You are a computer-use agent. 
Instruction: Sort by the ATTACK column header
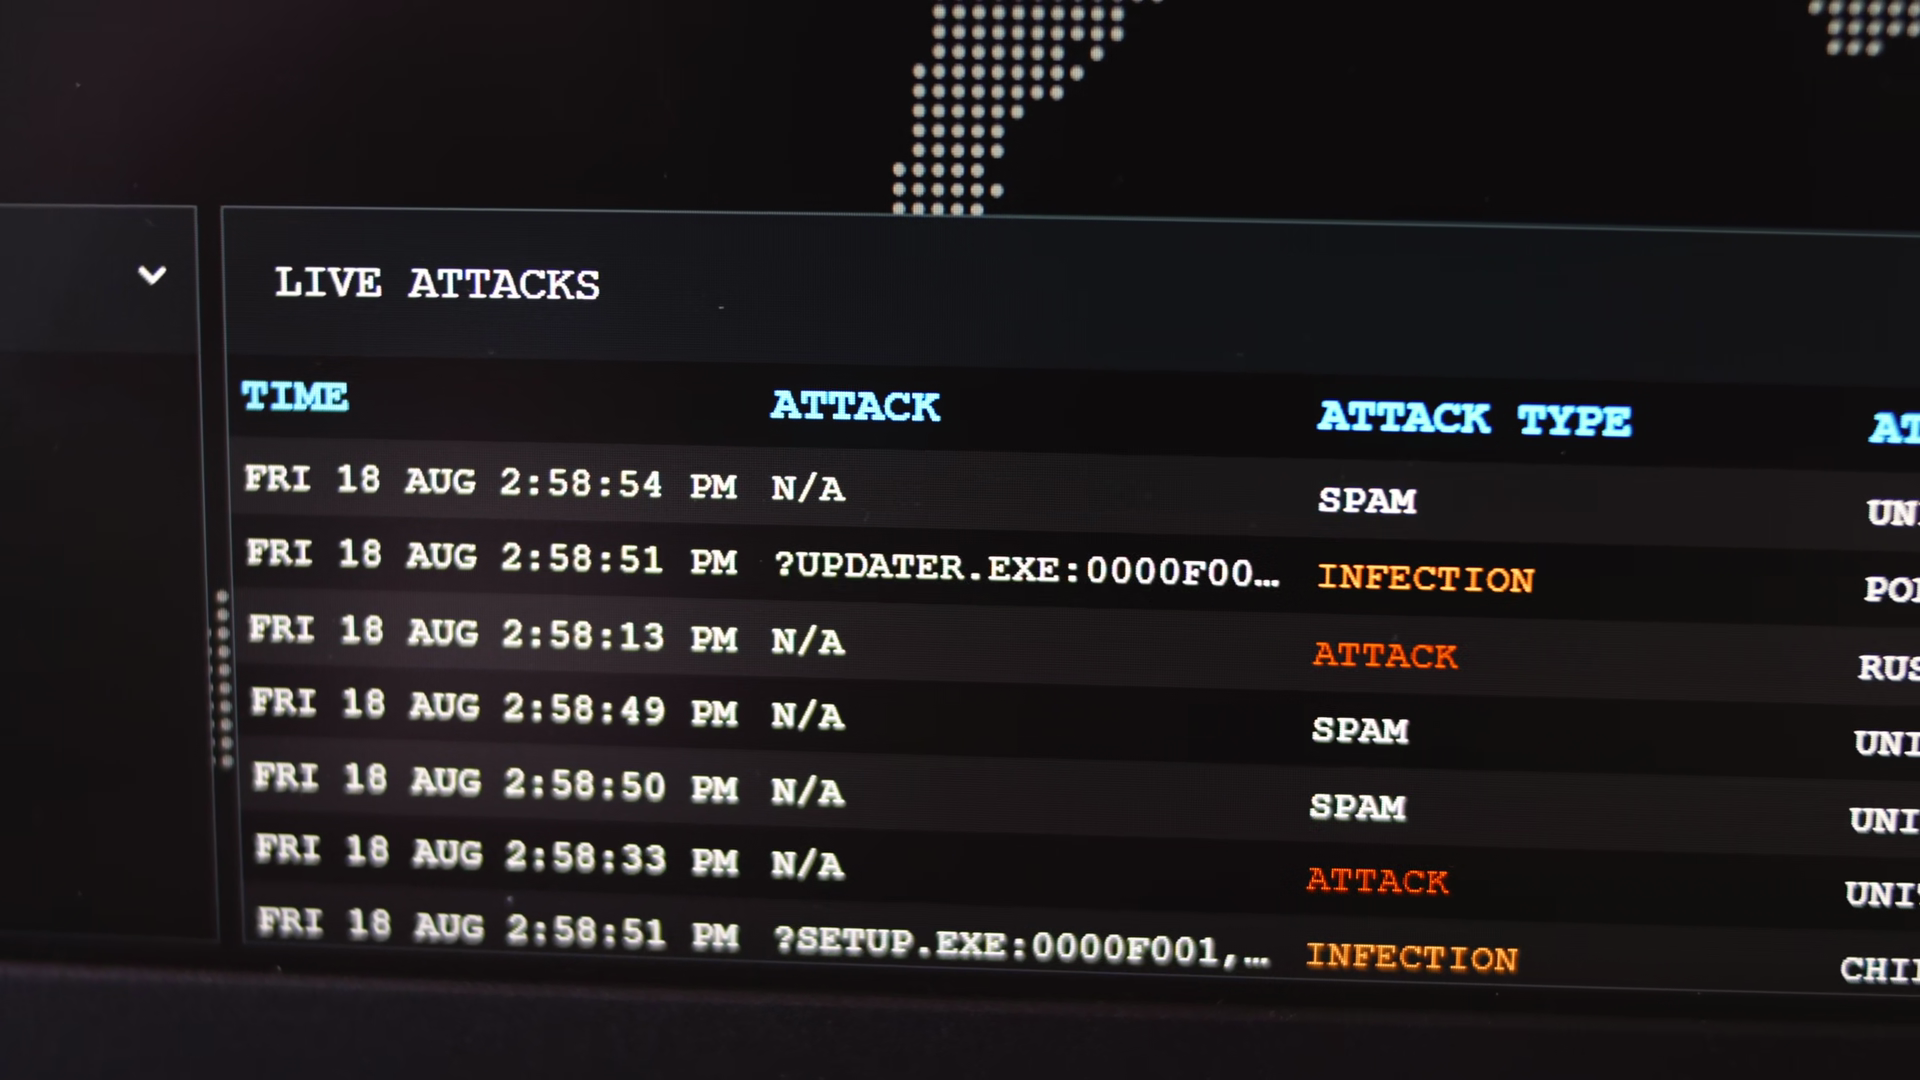pos(855,406)
